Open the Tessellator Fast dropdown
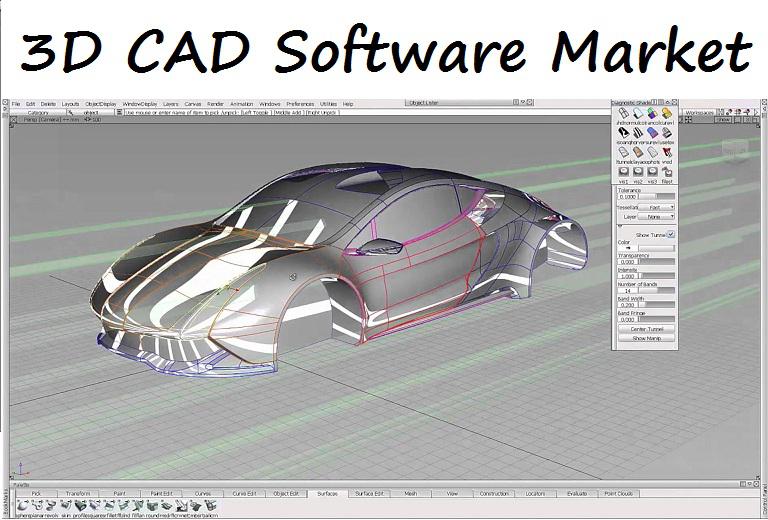The image size is (768, 520). click(x=656, y=207)
